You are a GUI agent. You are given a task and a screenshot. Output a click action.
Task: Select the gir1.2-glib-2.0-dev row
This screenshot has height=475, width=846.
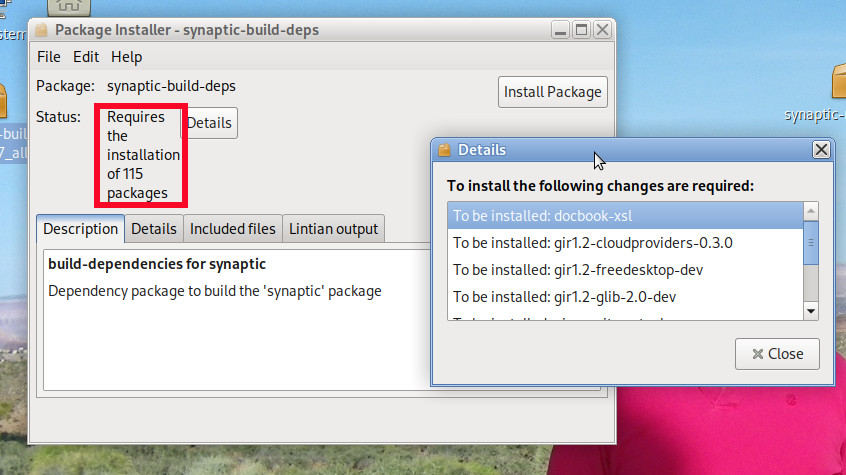pyautogui.click(x=625, y=297)
